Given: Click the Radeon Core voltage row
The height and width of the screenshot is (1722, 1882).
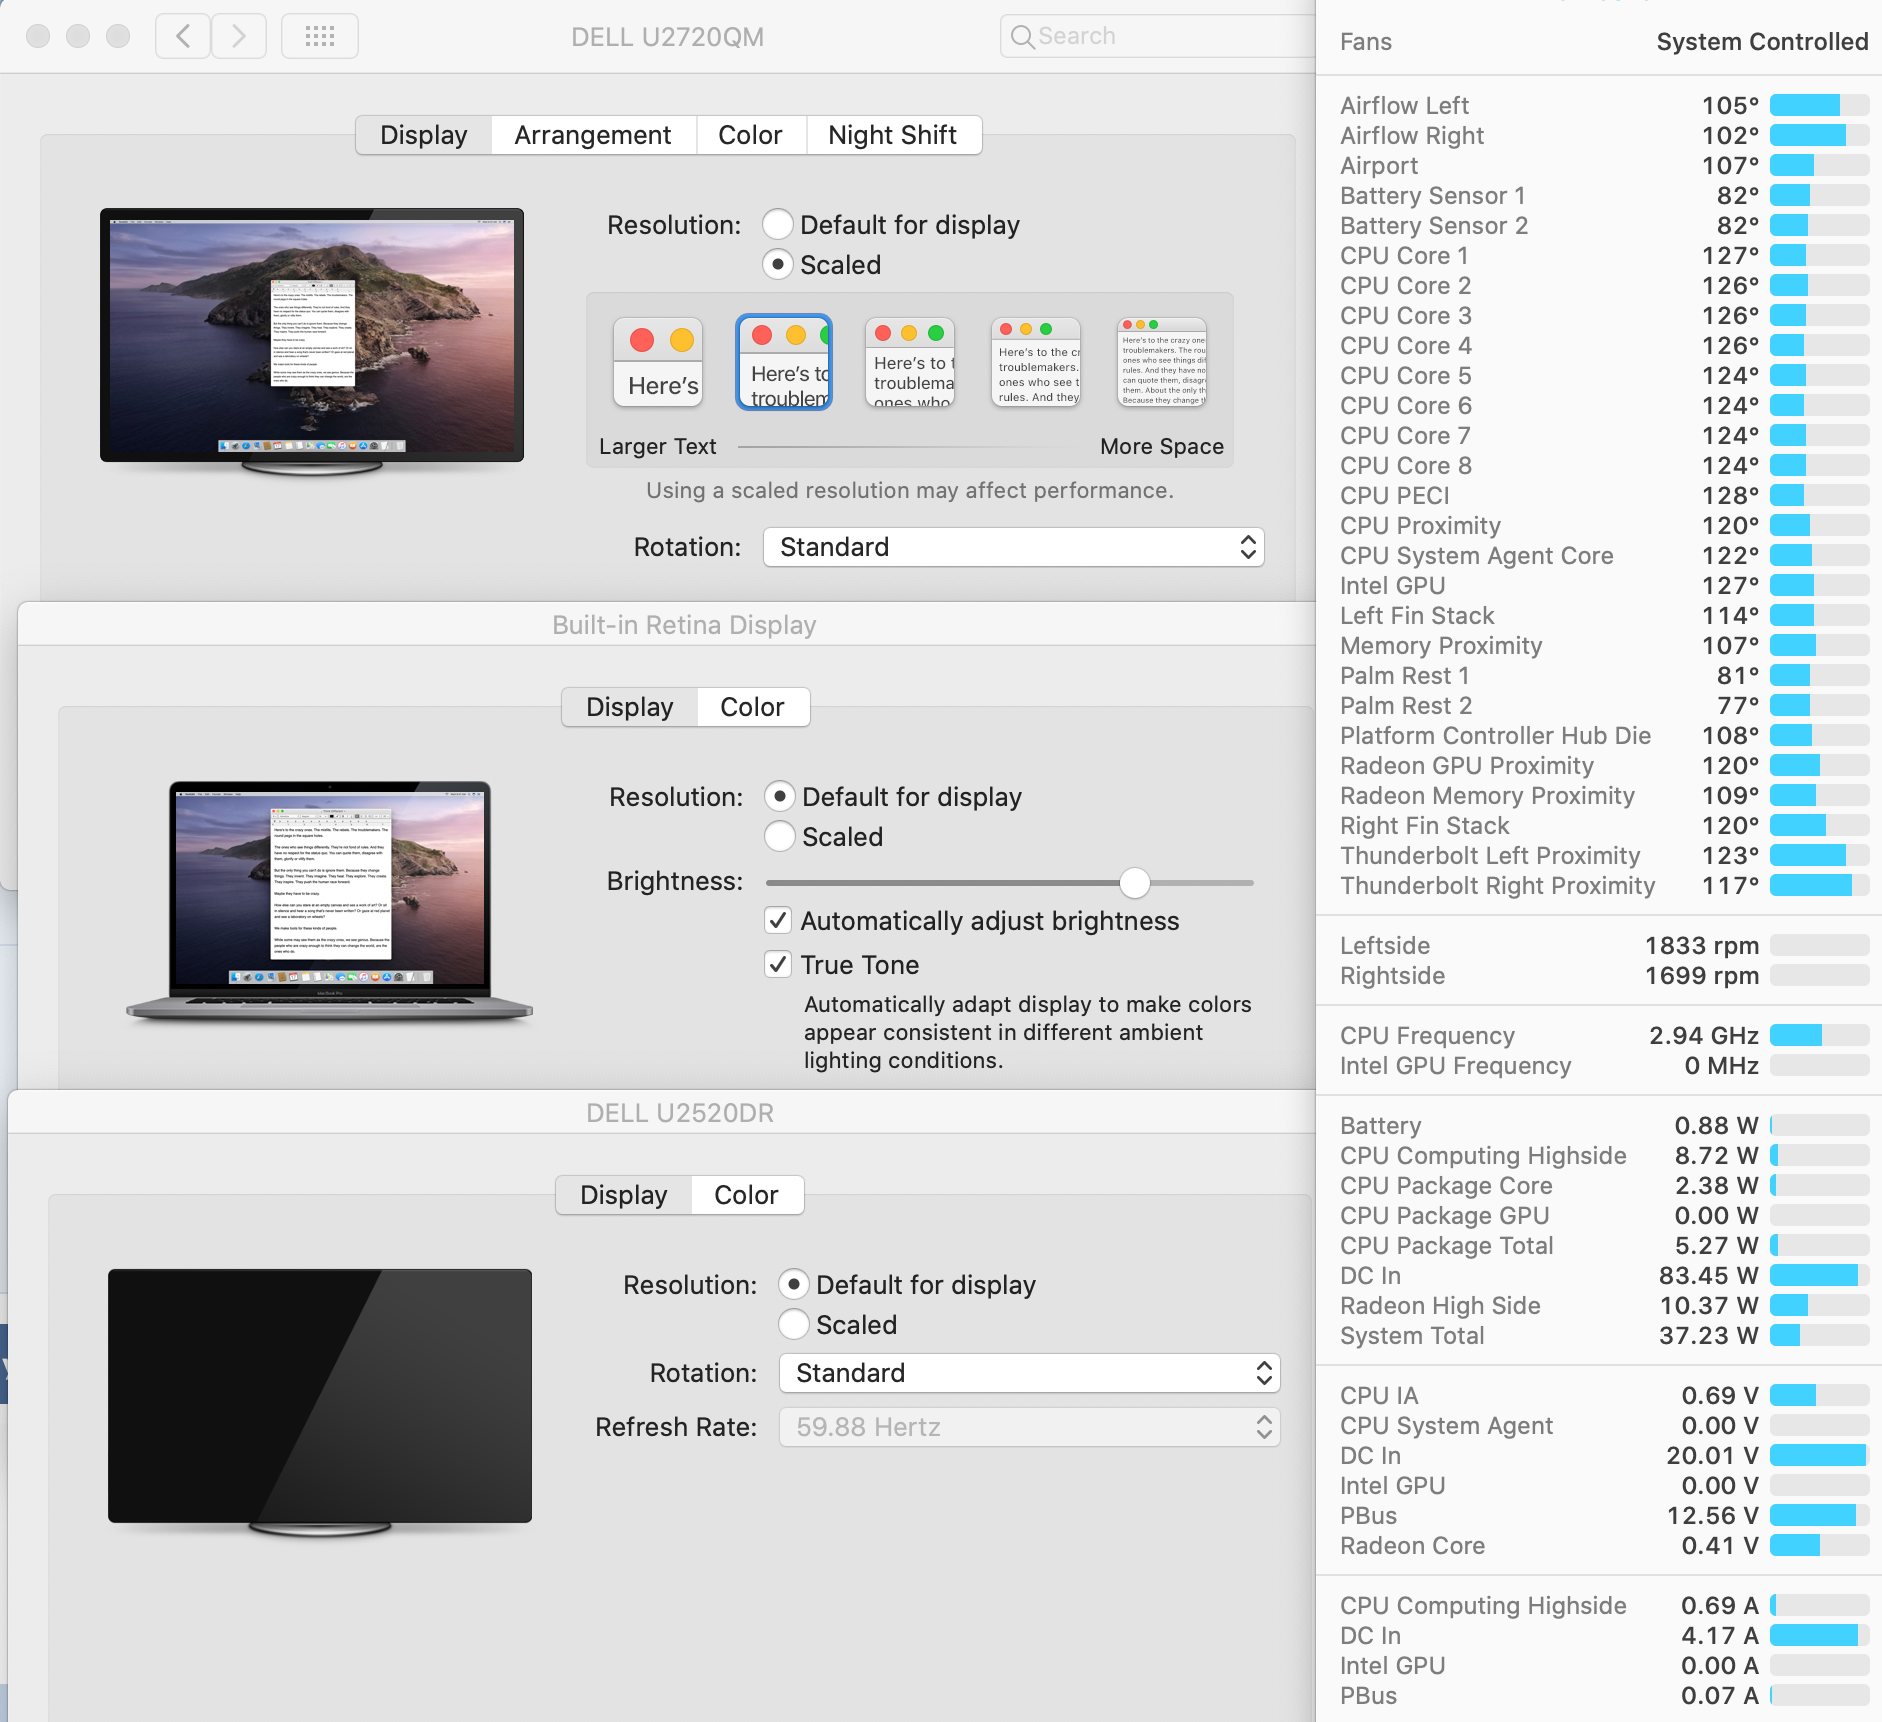Looking at the screenshot, I should pos(1604,1545).
